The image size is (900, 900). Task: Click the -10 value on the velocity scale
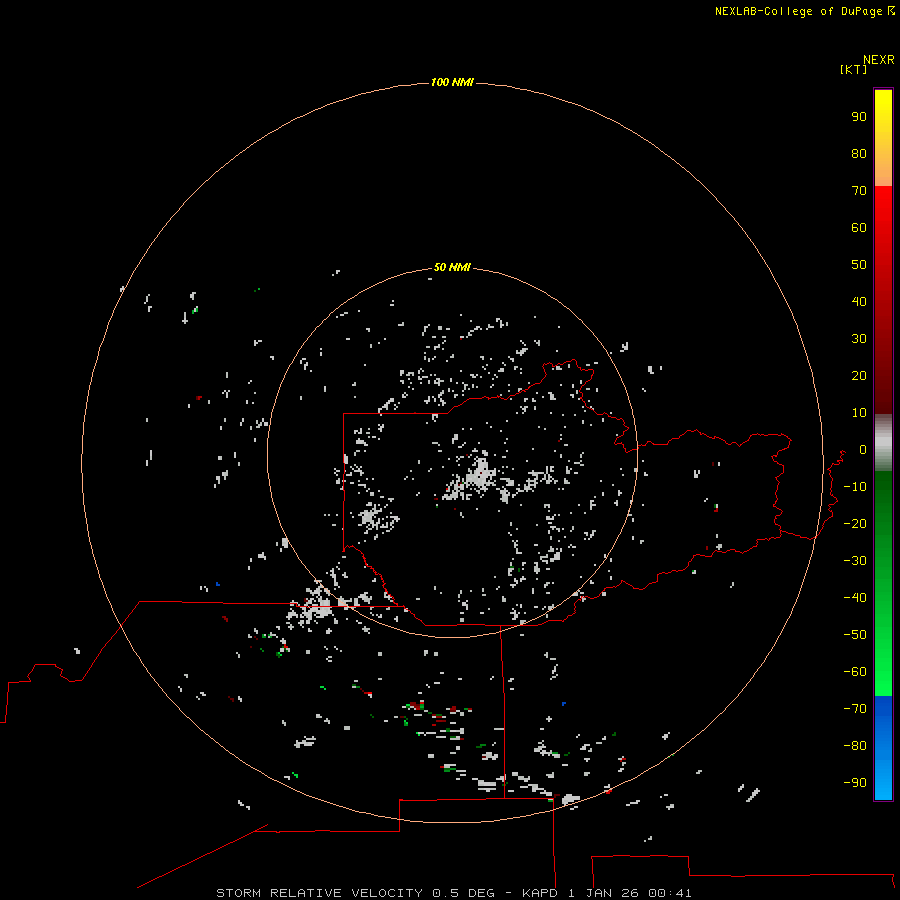(x=855, y=487)
